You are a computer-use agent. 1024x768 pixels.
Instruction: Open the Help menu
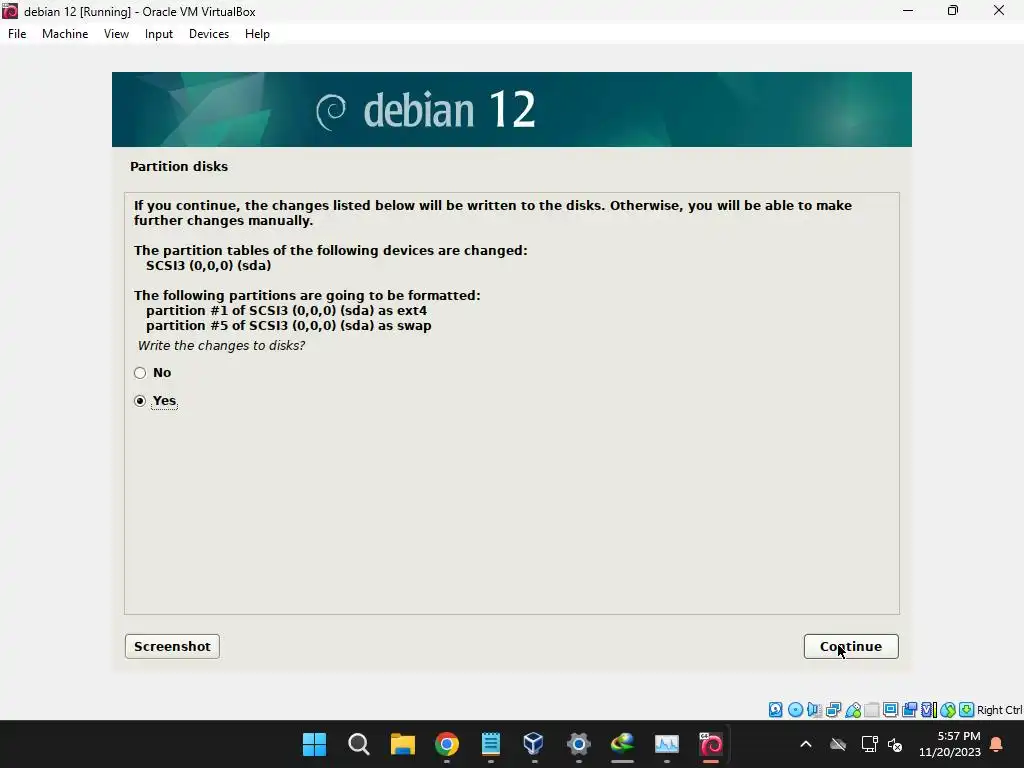coord(257,34)
